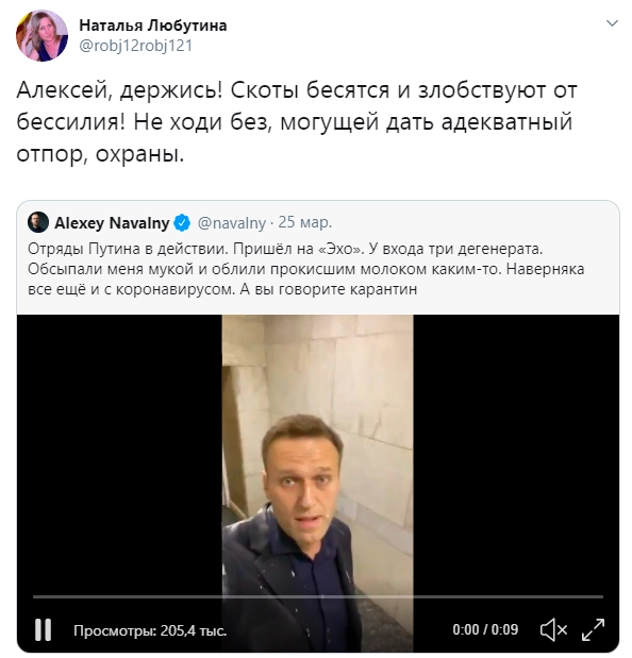Click the @robj12robj121 handle

(x=136, y=45)
